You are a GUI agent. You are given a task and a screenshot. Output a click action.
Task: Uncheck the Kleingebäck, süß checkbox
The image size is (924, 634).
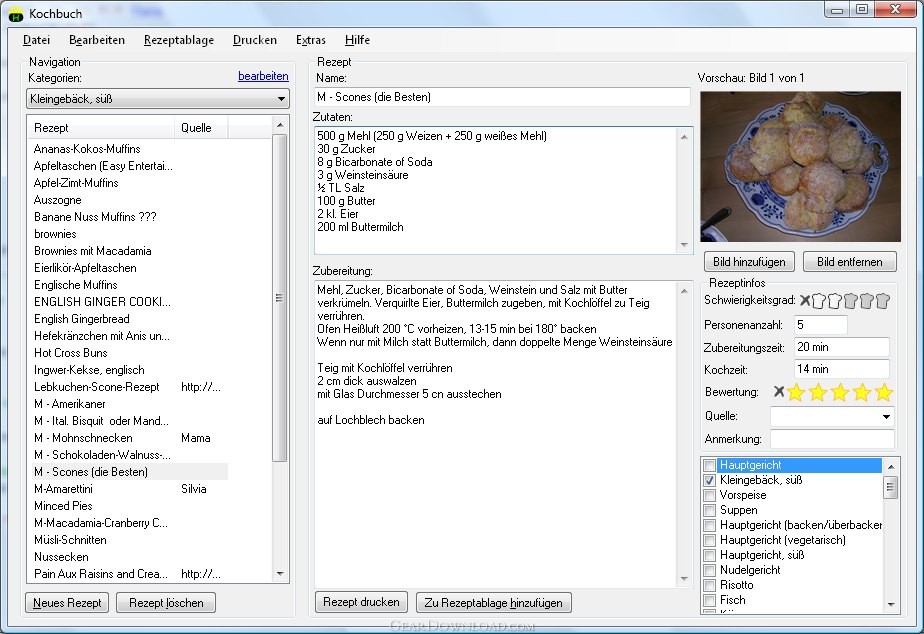point(710,480)
